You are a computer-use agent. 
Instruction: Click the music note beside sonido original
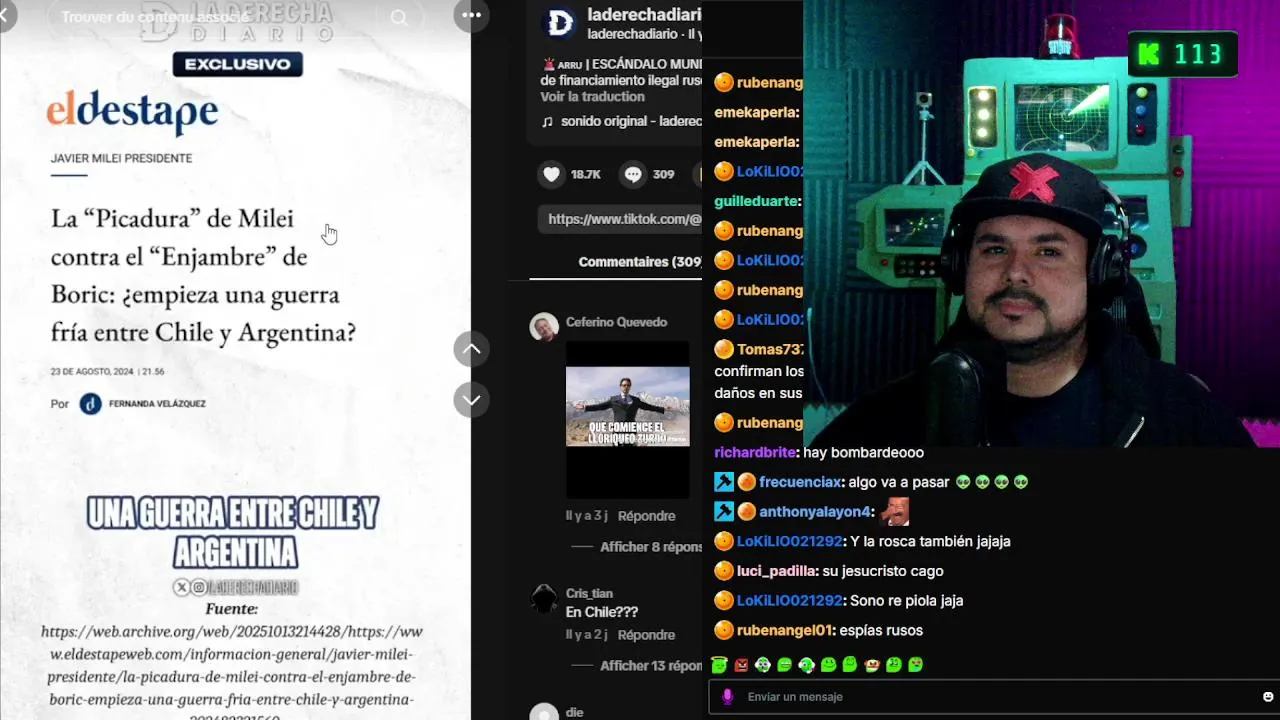(x=547, y=122)
